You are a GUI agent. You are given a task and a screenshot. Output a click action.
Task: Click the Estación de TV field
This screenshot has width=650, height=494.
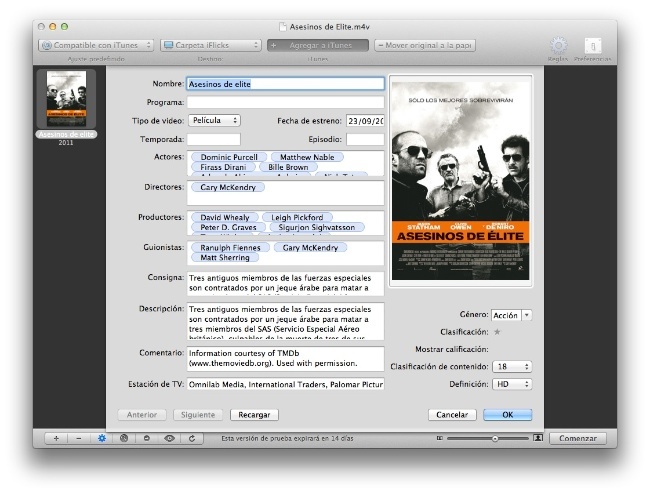point(286,384)
